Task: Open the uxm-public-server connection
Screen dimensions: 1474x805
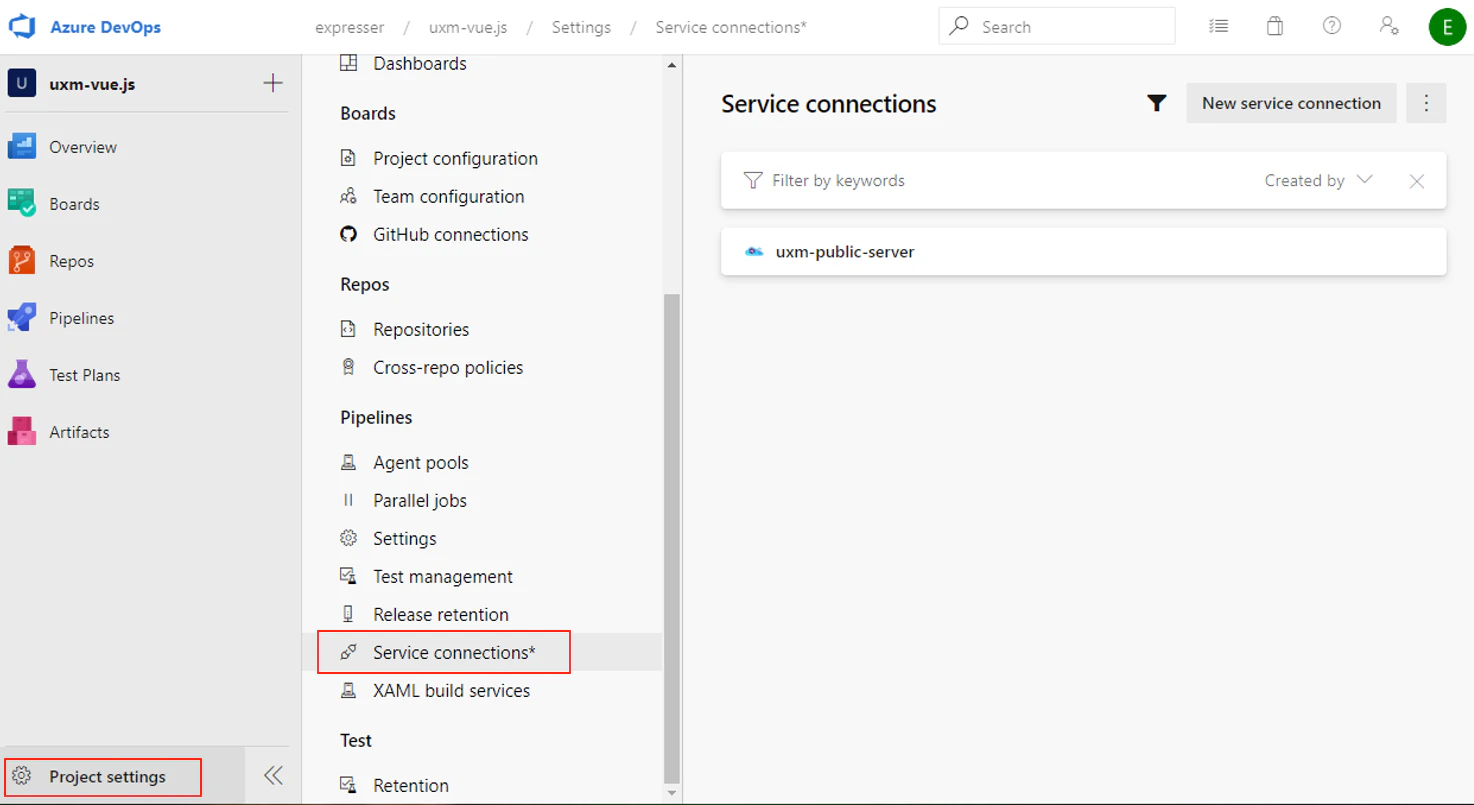Action: point(1083,252)
